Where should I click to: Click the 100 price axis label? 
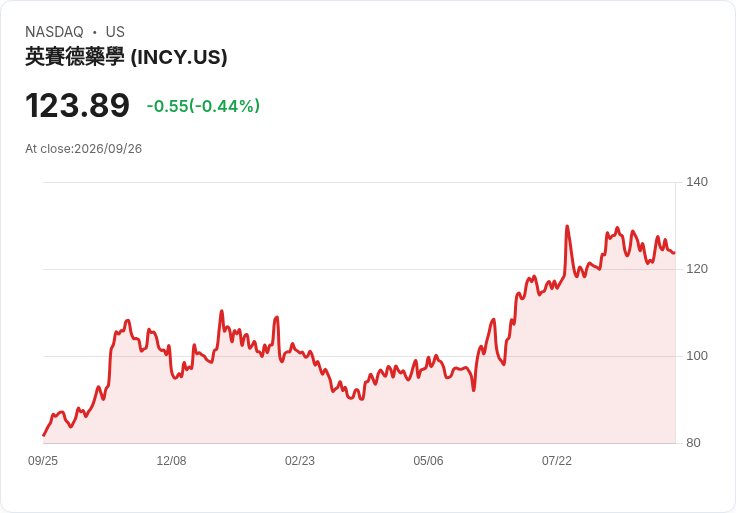(697, 356)
